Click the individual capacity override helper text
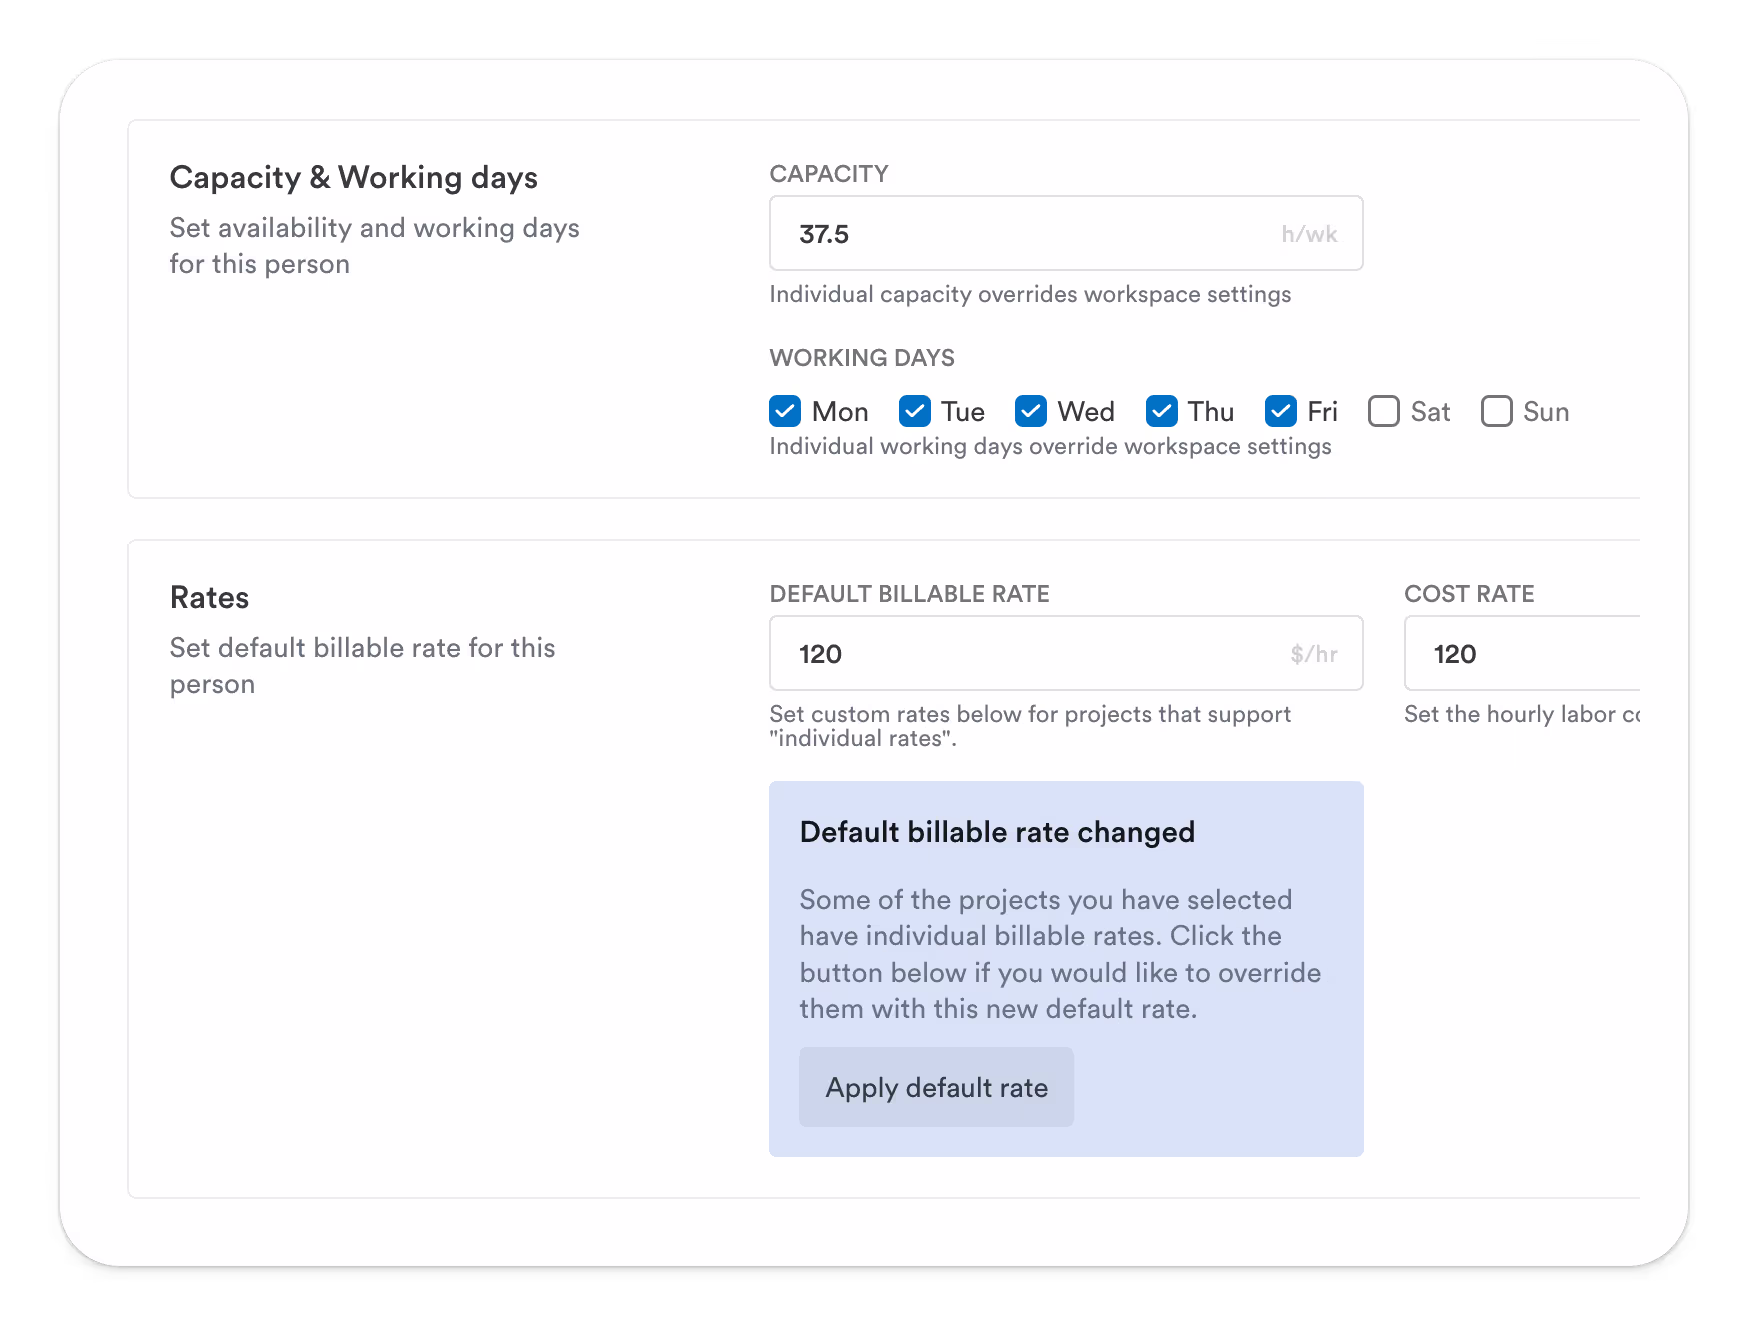Image resolution: width=1748 pixels, height=1326 pixels. click(1030, 294)
